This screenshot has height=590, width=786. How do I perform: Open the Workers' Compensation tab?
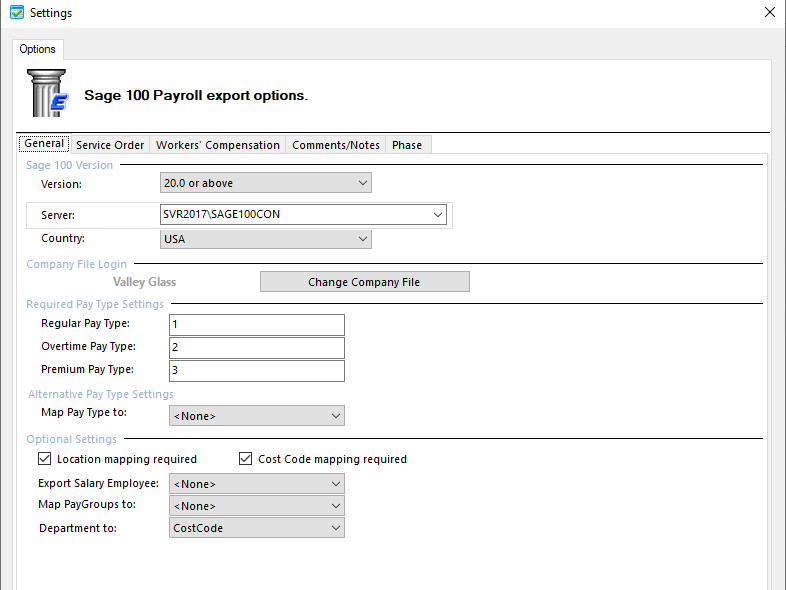click(x=218, y=145)
